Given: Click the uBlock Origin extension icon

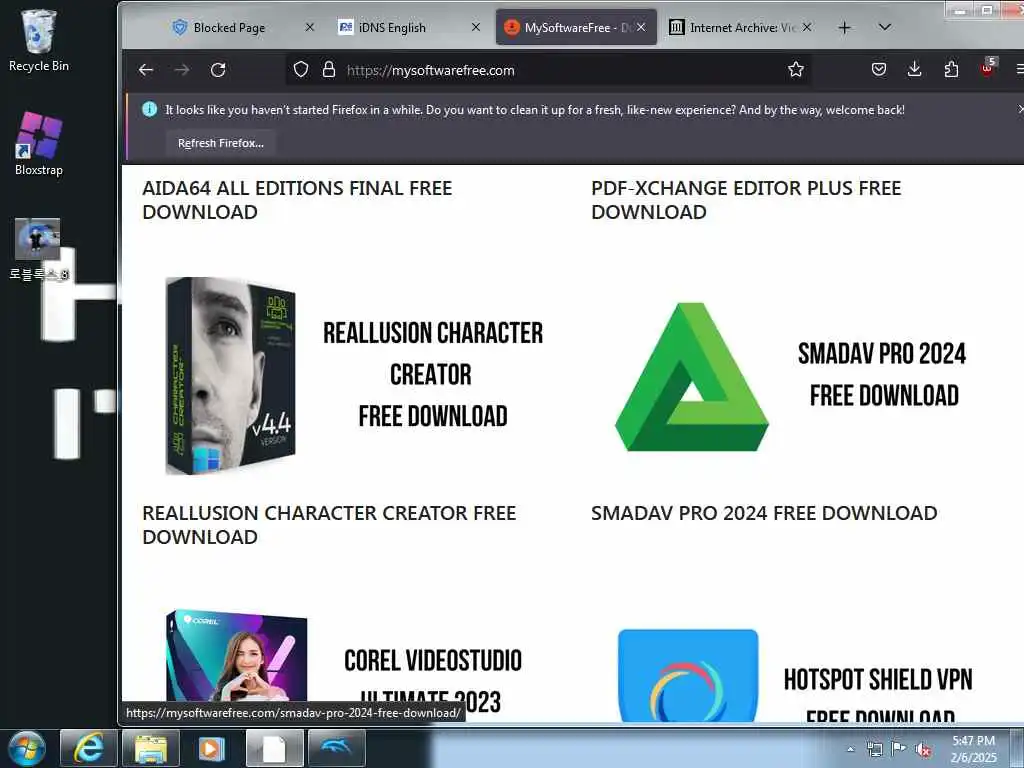Looking at the screenshot, I should tap(987, 68).
